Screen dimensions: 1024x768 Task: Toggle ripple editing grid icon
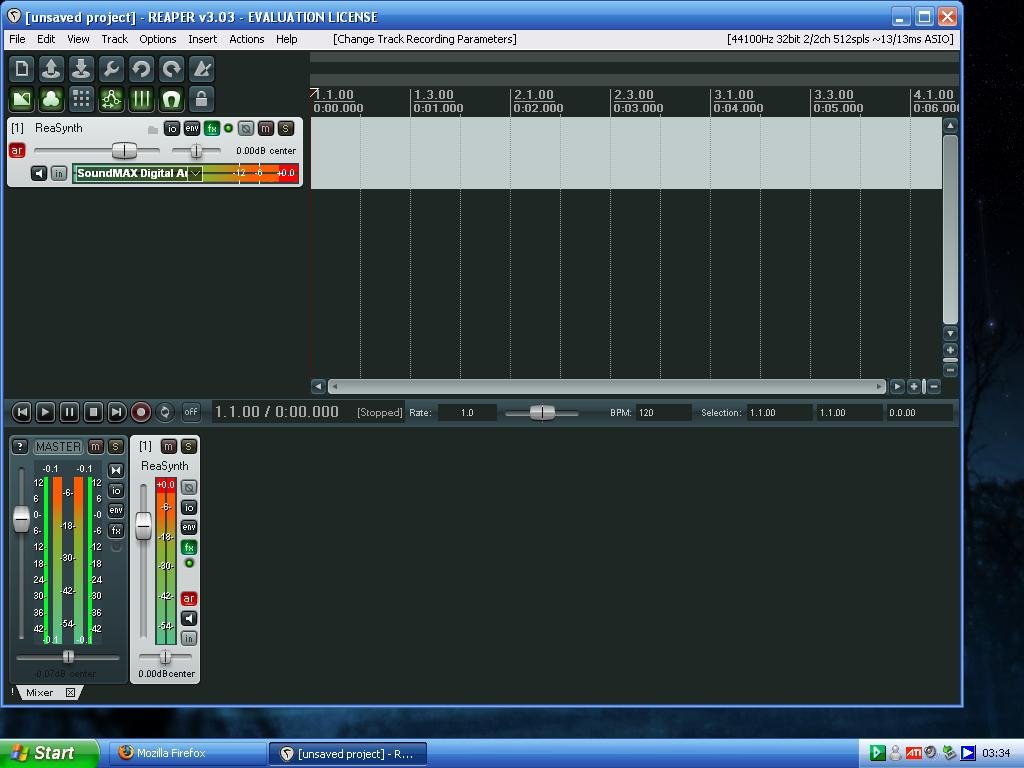pyautogui.click(x=81, y=99)
